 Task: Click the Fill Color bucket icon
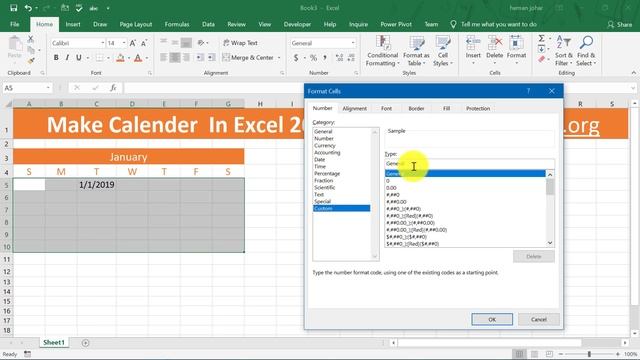pyautogui.click(x=120, y=58)
